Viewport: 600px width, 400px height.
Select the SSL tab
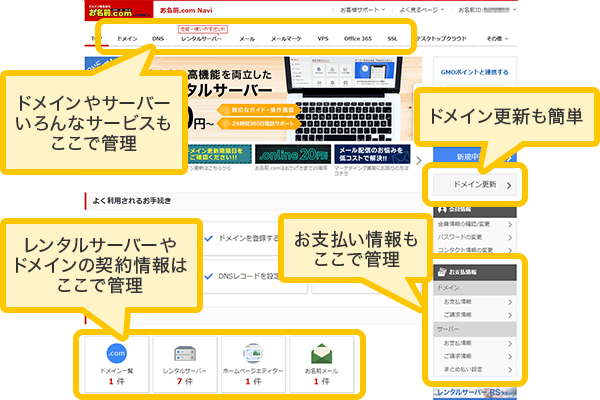point(392,39)
